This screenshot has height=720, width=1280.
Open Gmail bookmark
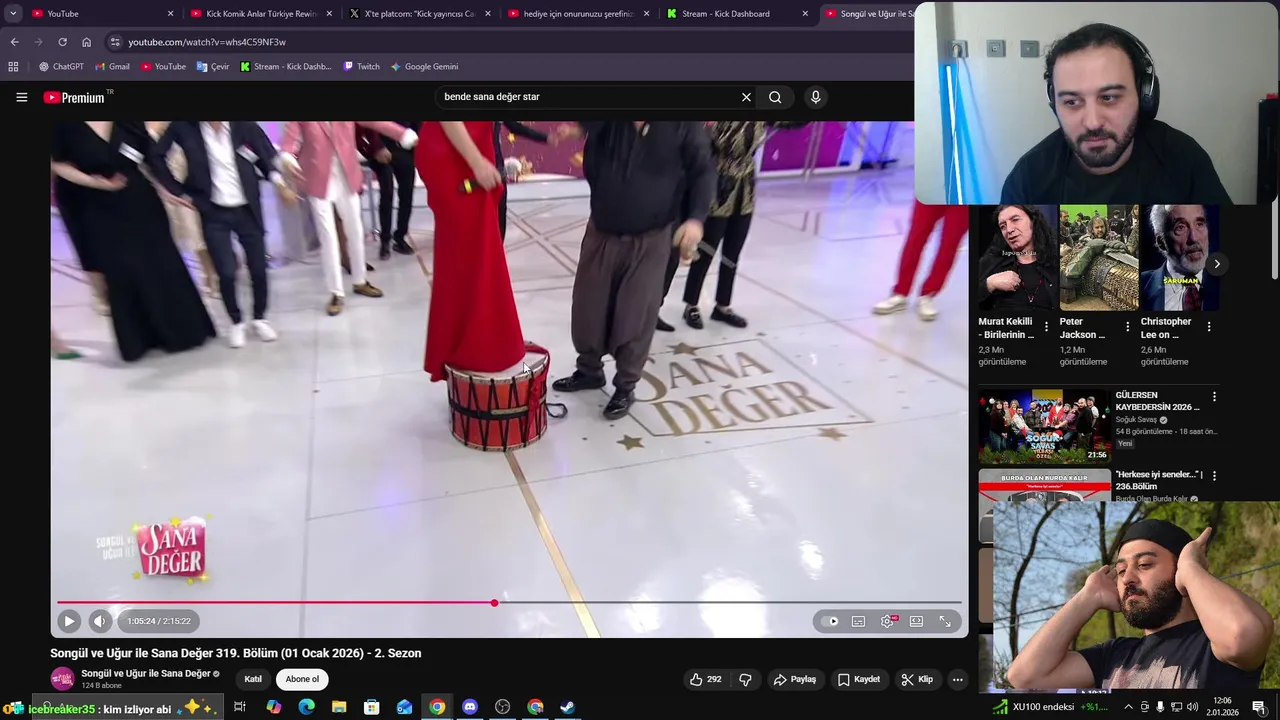(112, 66)
